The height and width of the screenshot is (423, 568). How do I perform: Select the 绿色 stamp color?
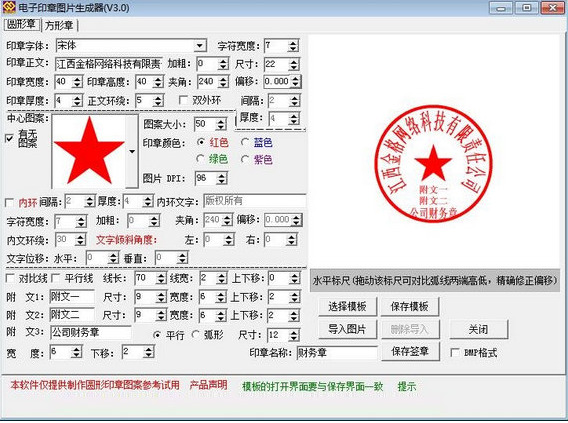click(x=201, y=159)
